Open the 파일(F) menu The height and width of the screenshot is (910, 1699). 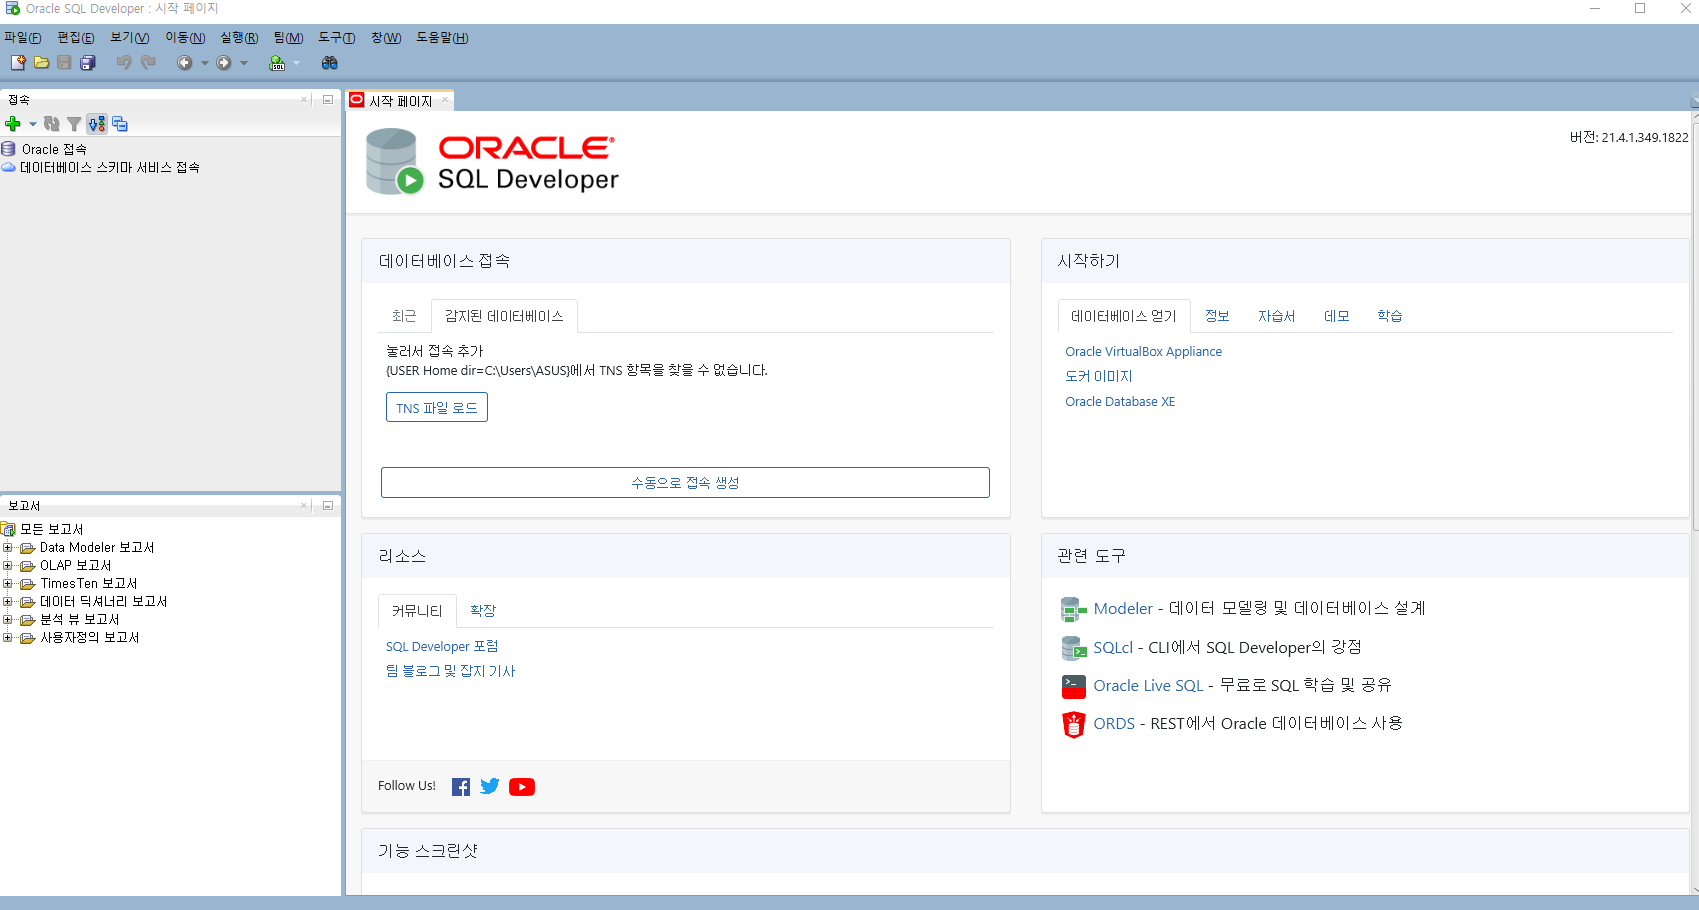pos(23,38)
